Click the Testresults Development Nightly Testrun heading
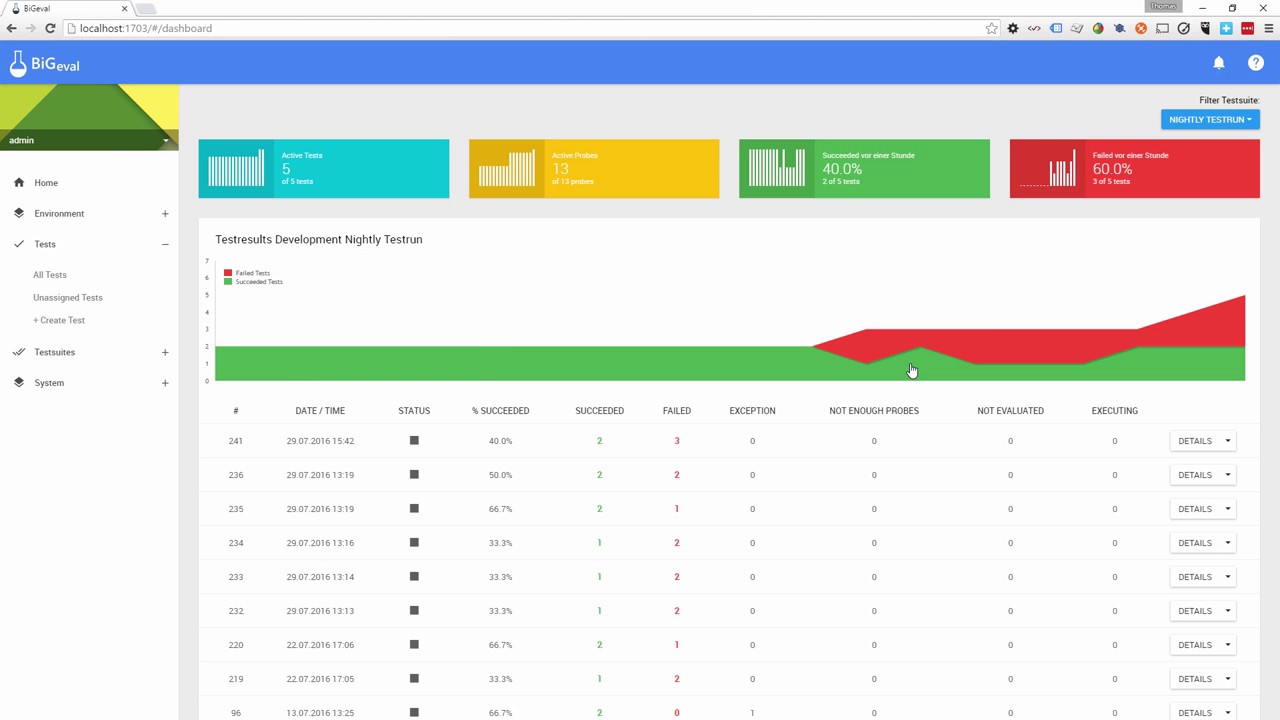1280x720 pixels. [319, 239]
